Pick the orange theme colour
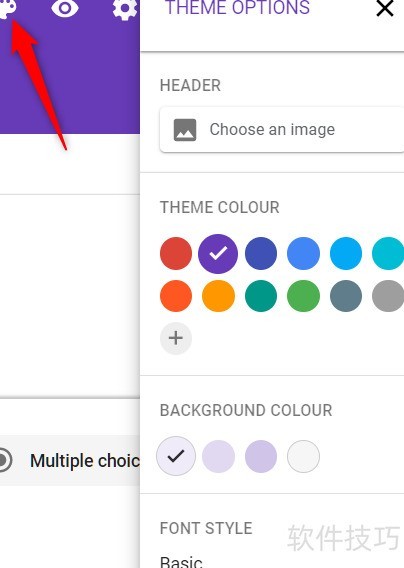Screen dimensions: 404x568 click(218, 296)
